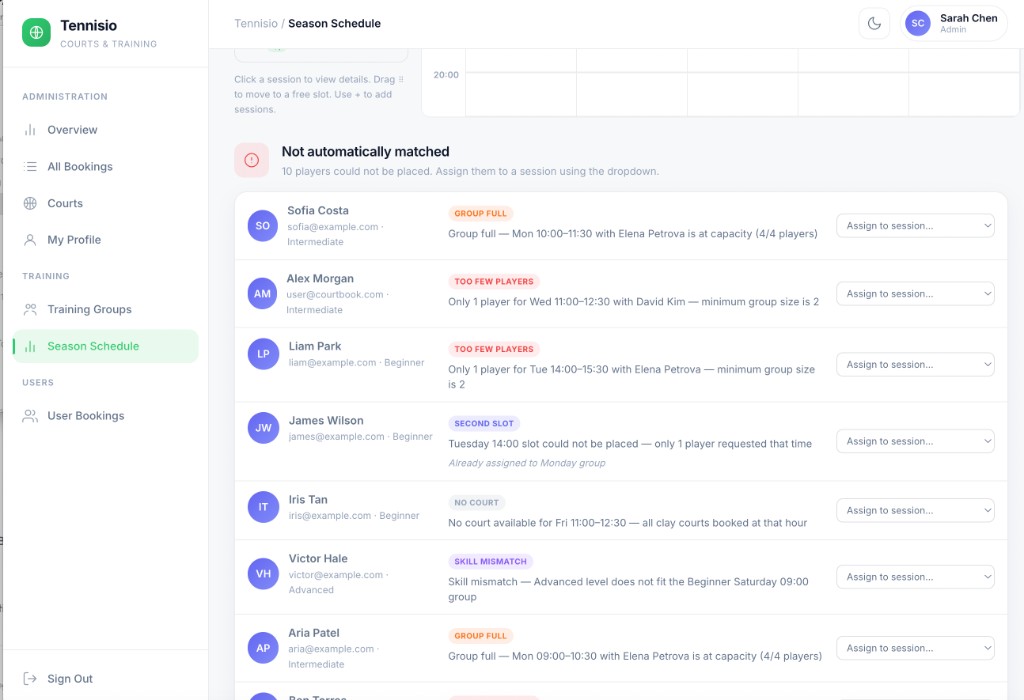Image resolution: width=1024 pixels, height=700 pixels.
Task: Click the 20:00 time label in schedule
Action: (x=446, y=75)
